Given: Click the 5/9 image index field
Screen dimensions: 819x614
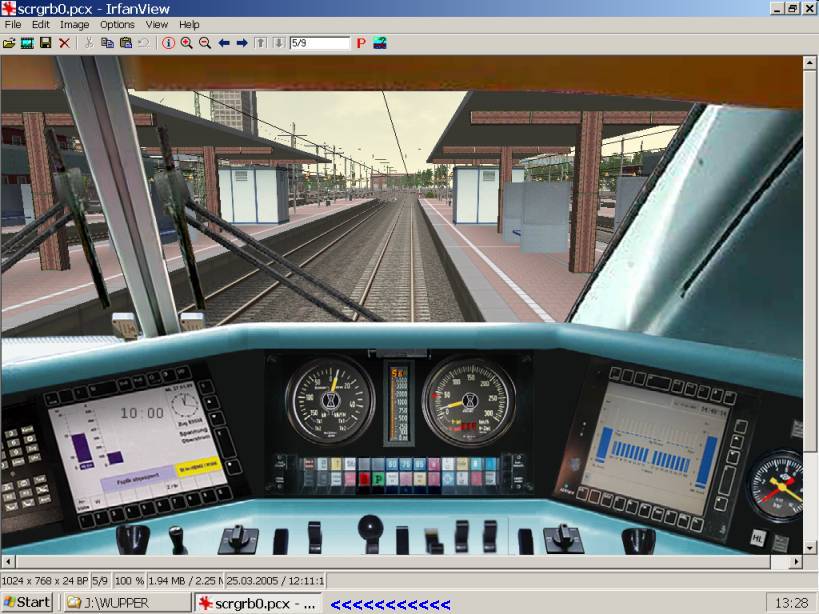Looking at the screenshot, I should (320, 43).
